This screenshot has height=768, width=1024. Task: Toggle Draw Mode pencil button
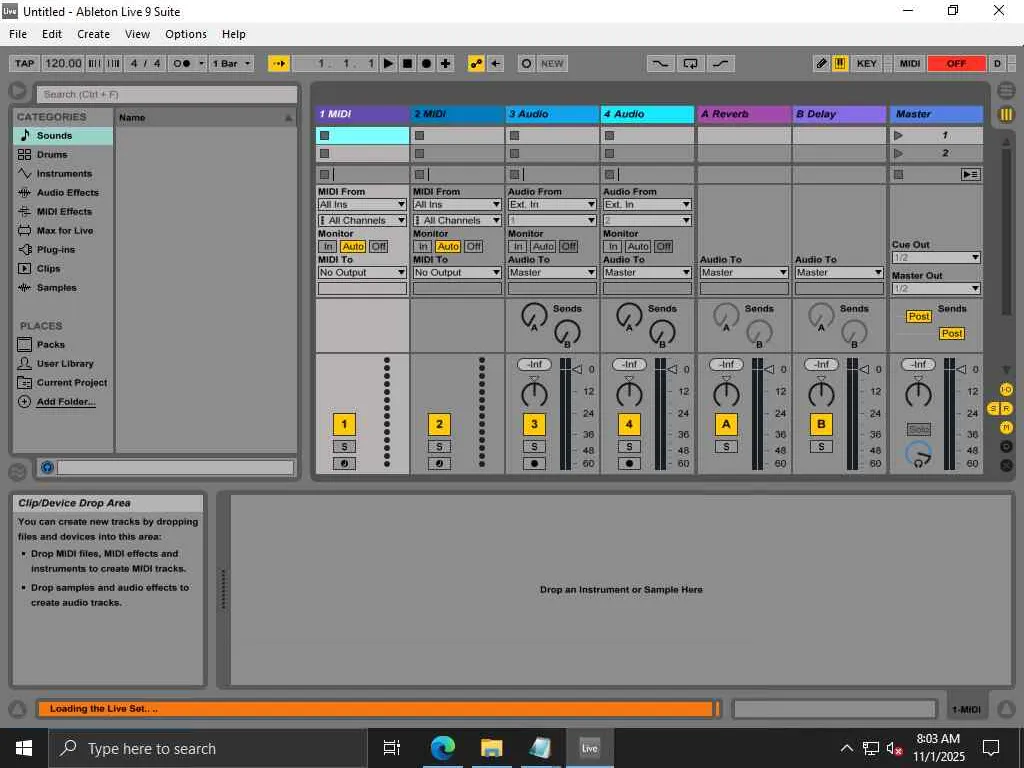[822, 63]
